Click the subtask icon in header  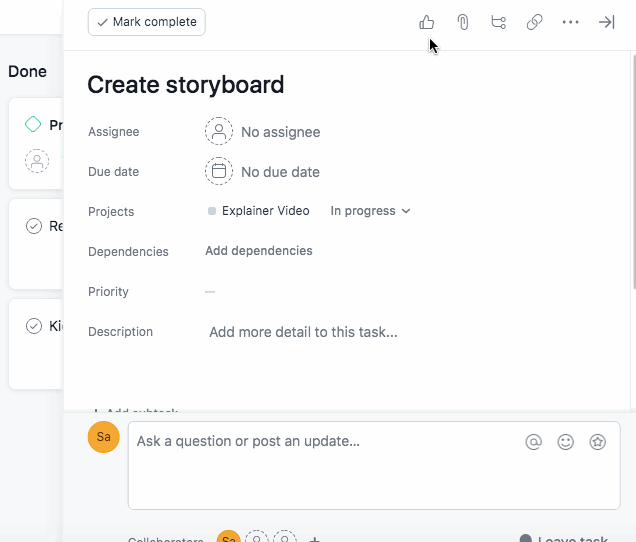click(498, 22)
